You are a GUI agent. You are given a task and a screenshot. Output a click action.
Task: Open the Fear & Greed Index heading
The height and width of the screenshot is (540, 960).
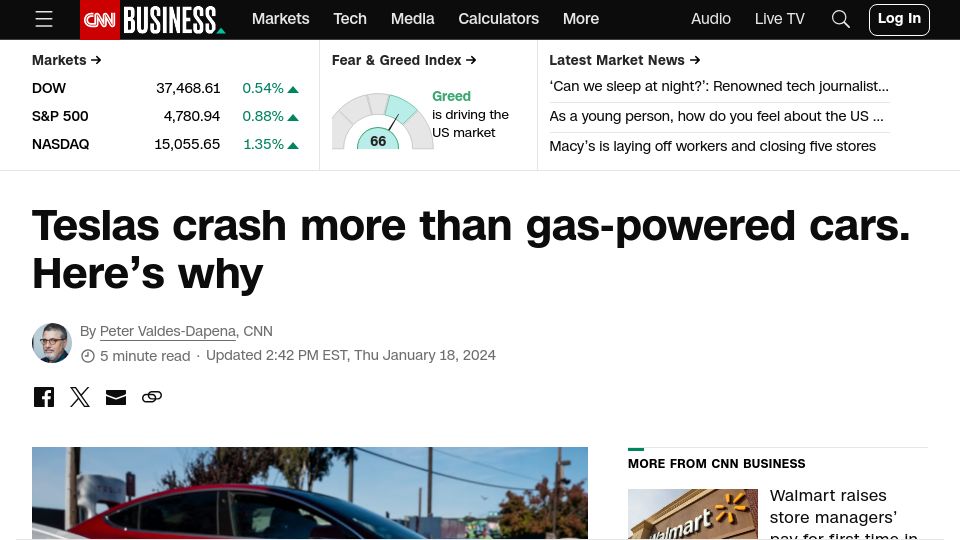pos(404,60)
